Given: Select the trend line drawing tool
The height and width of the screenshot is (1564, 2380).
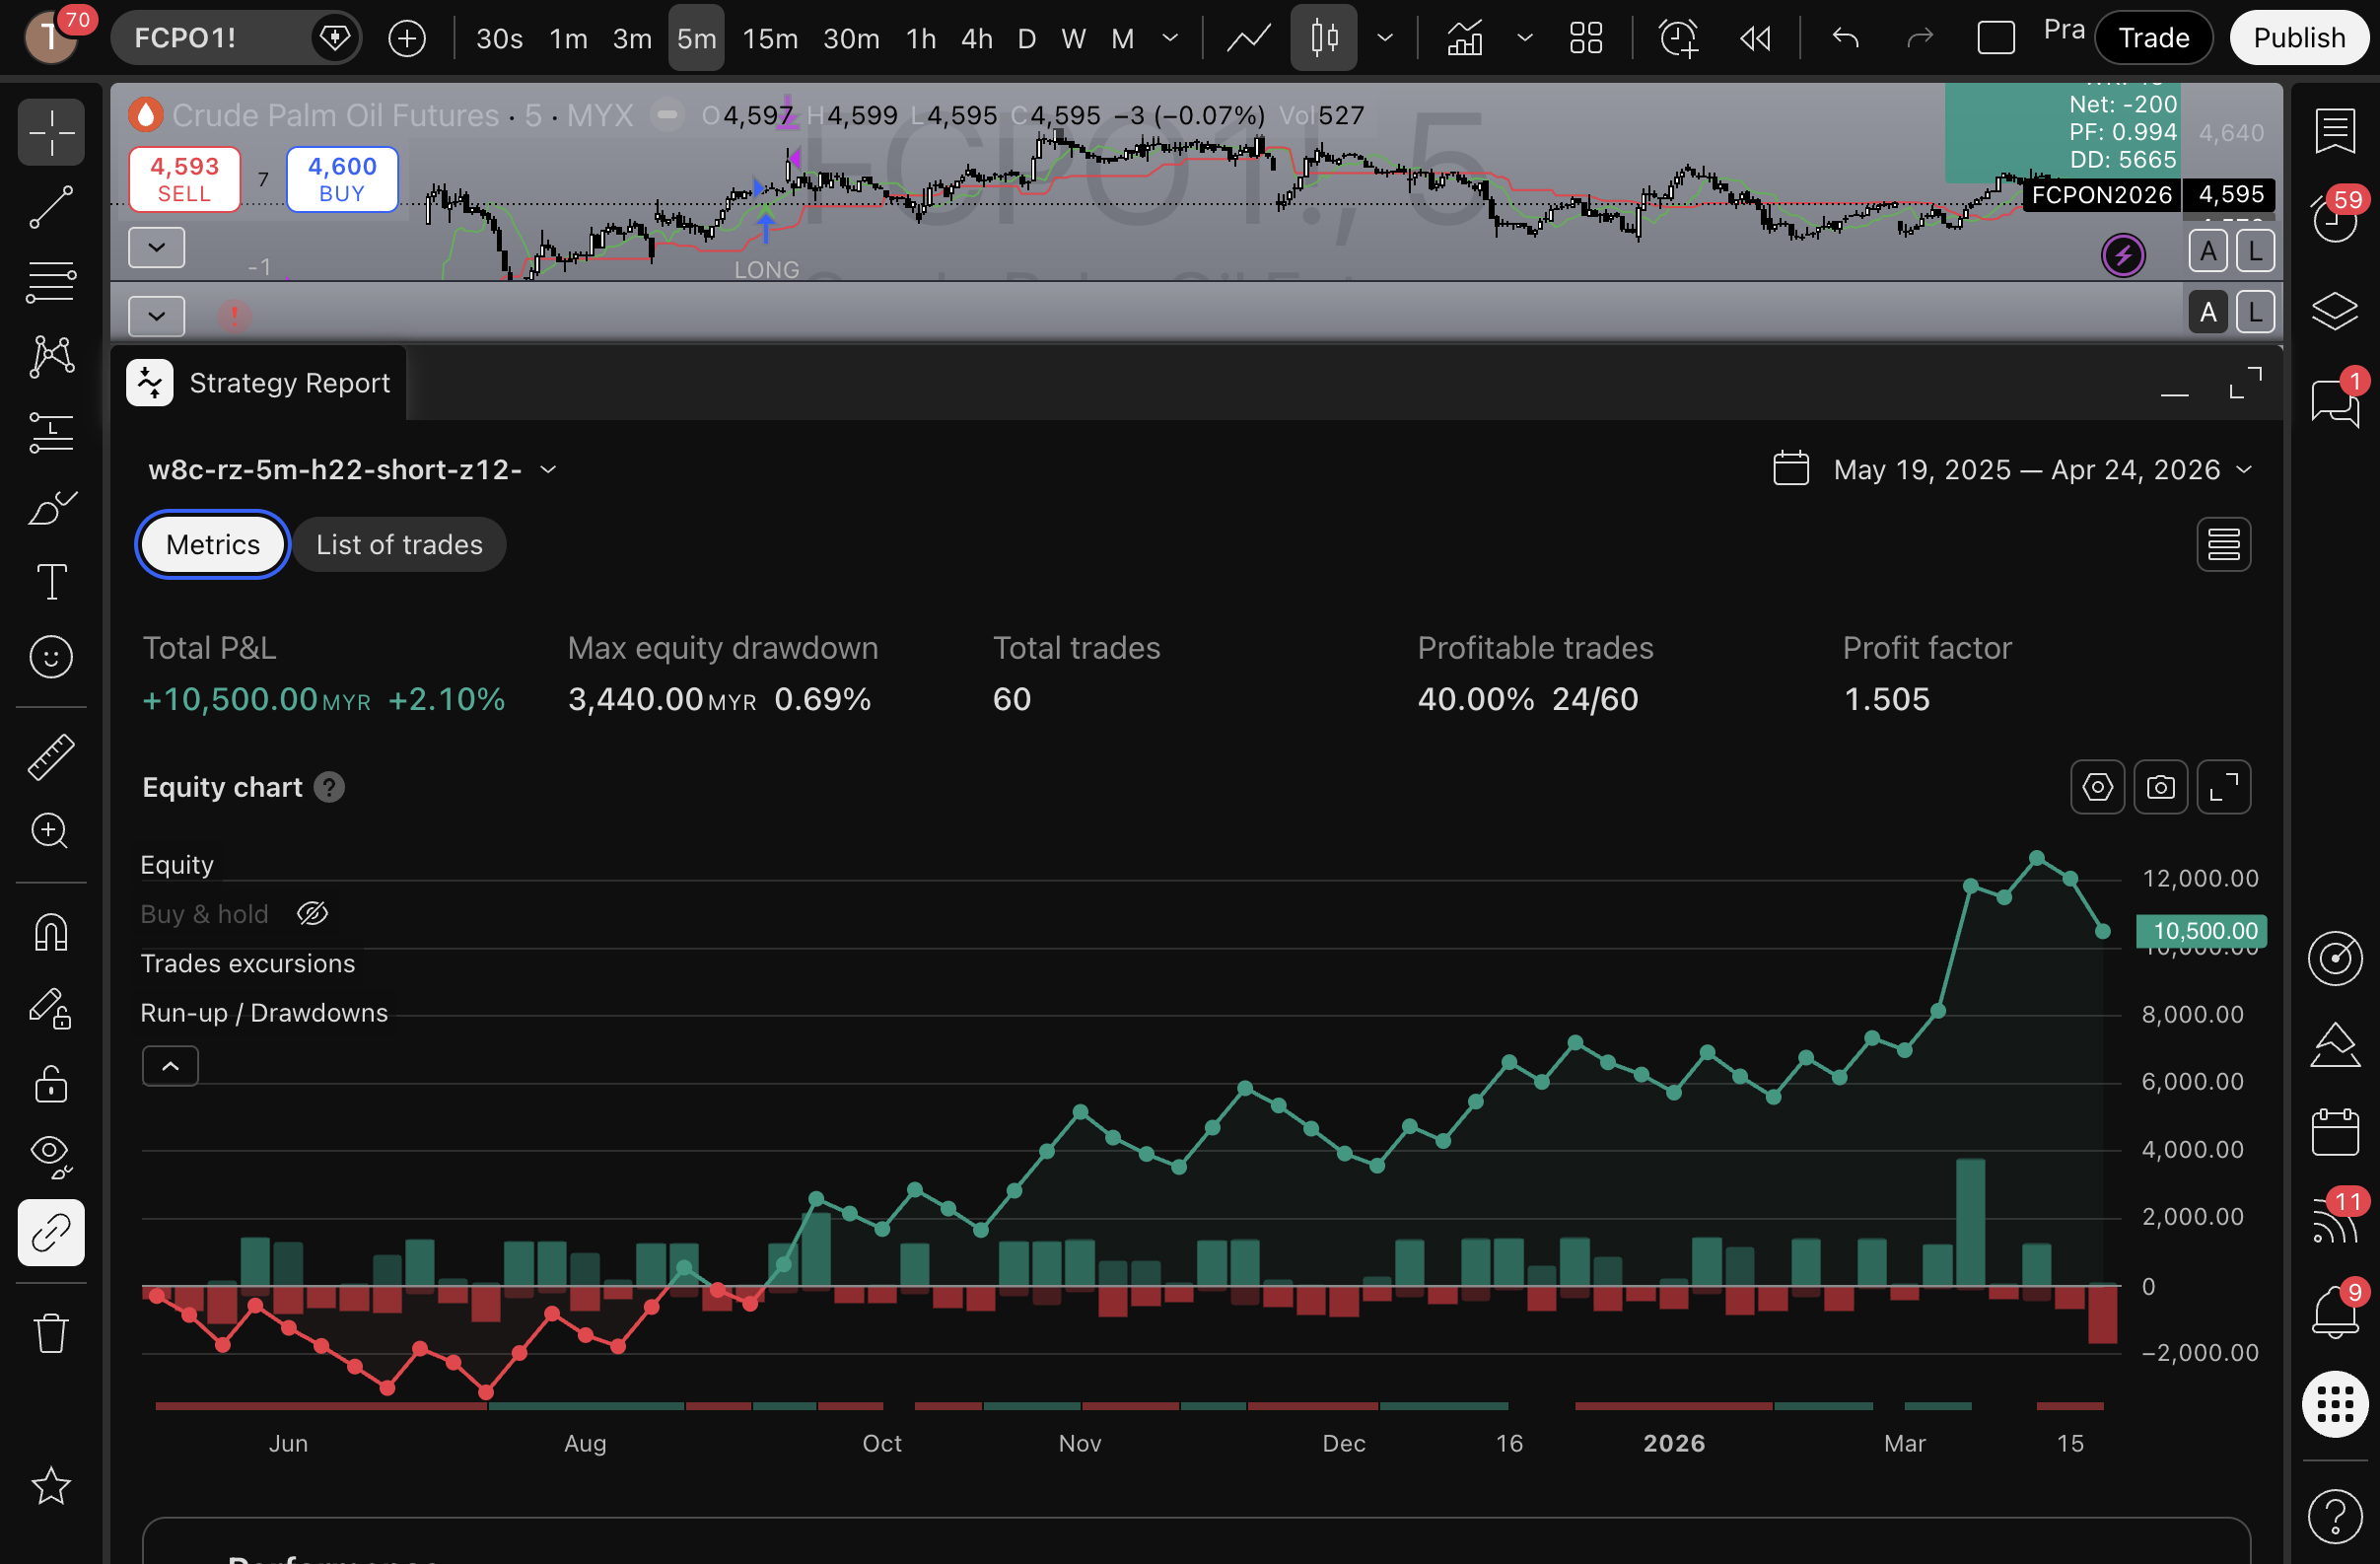Looking at the screenshot, I should point(50,207).
